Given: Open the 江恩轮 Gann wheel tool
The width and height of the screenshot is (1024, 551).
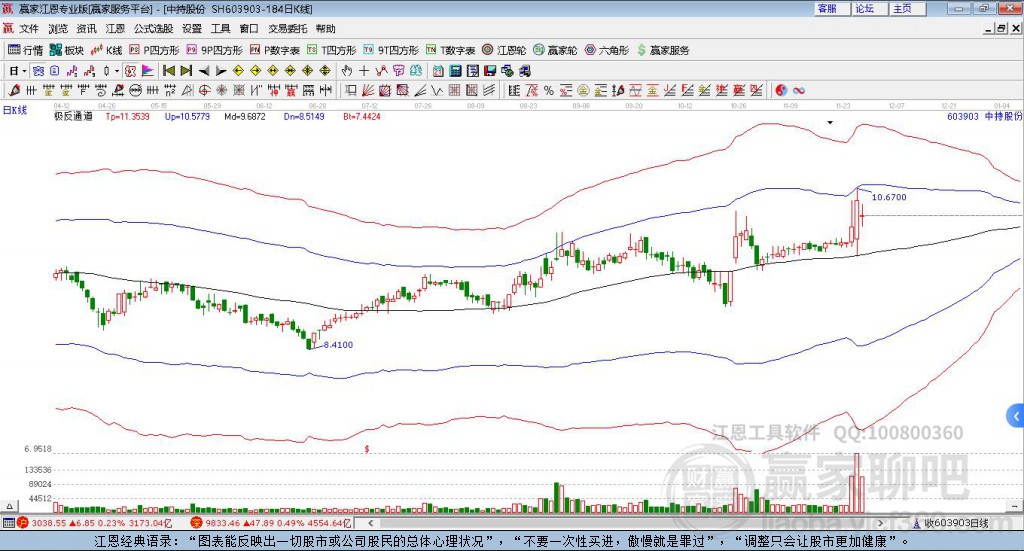Looking at the screenshot, I should pyautogui.click(x=504, y=50).
